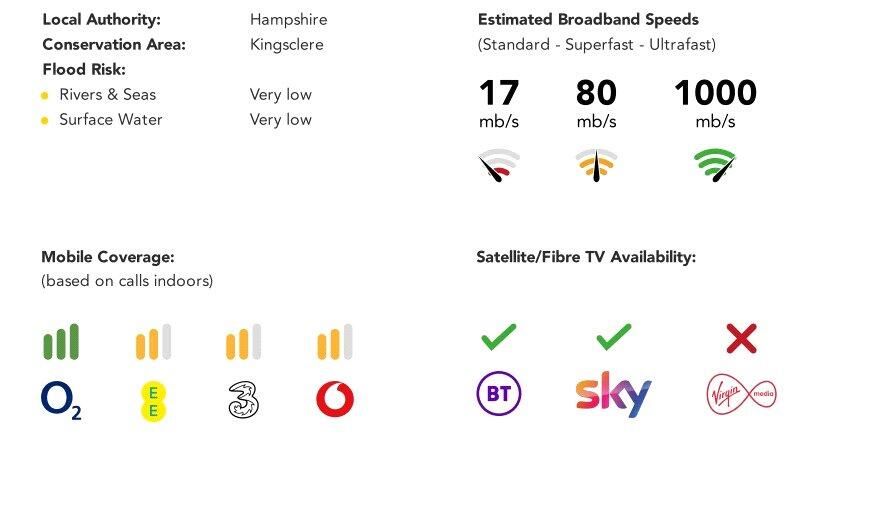Click the O2 network logo

coord(61,400)
